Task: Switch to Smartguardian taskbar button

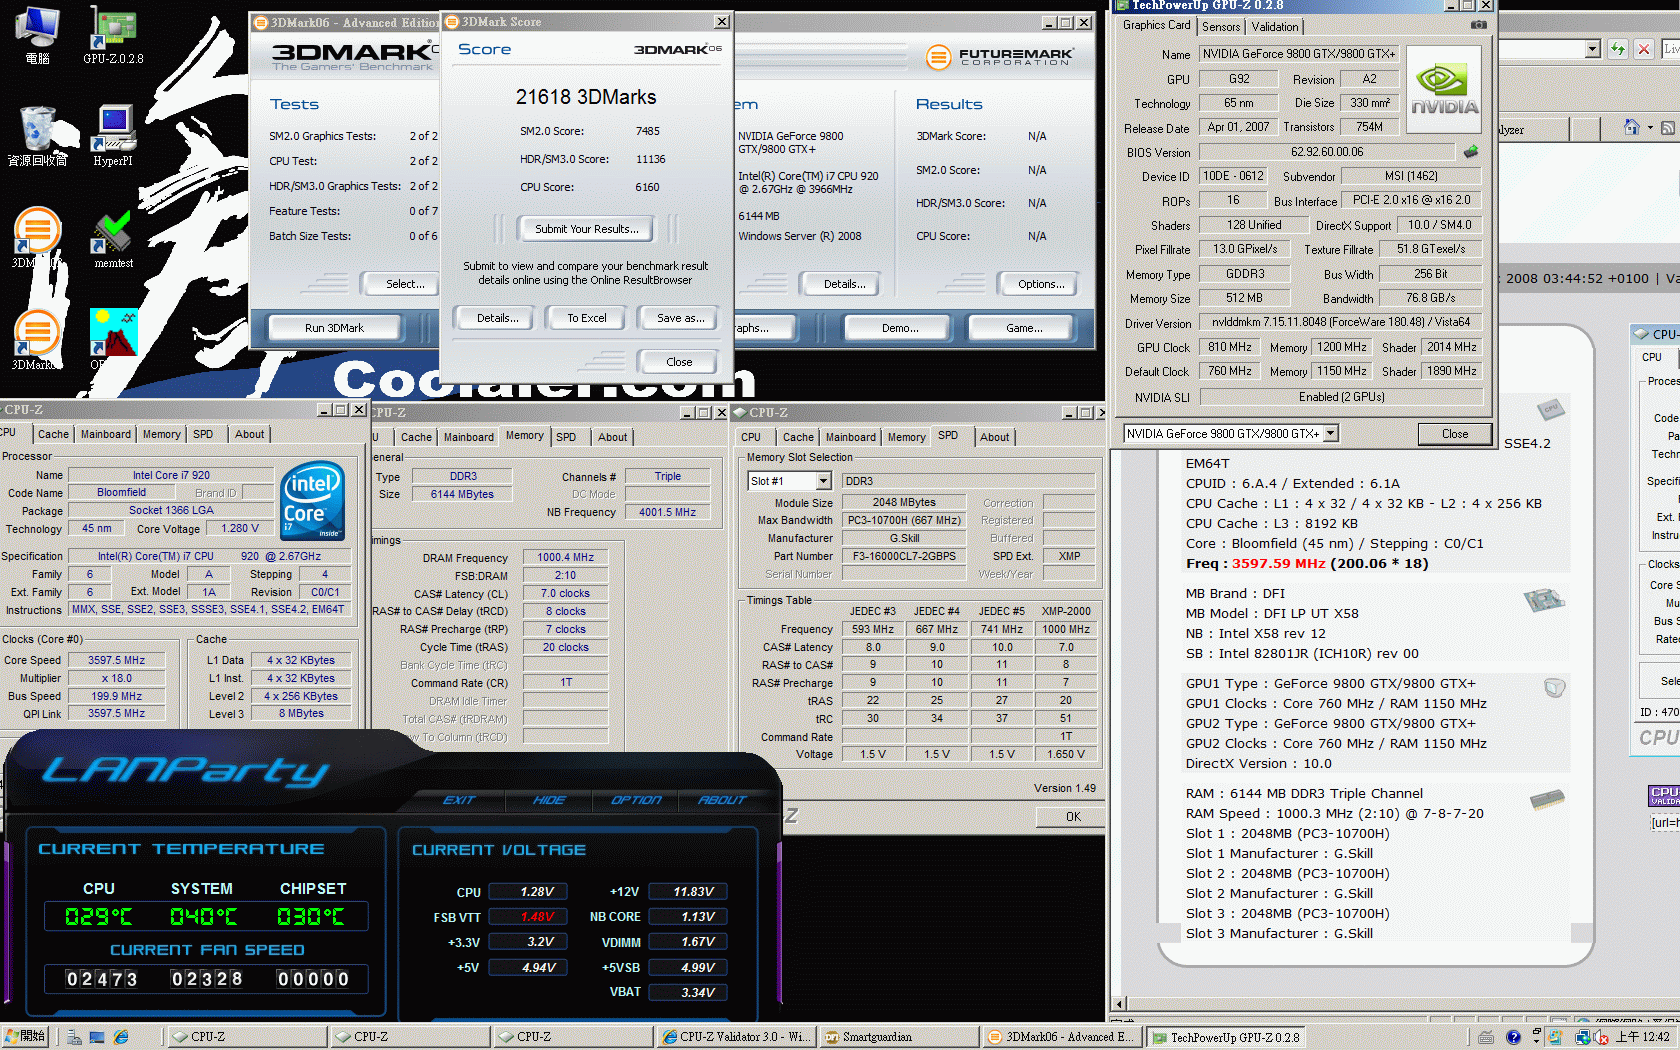Action: click(x=899, y=1037)
